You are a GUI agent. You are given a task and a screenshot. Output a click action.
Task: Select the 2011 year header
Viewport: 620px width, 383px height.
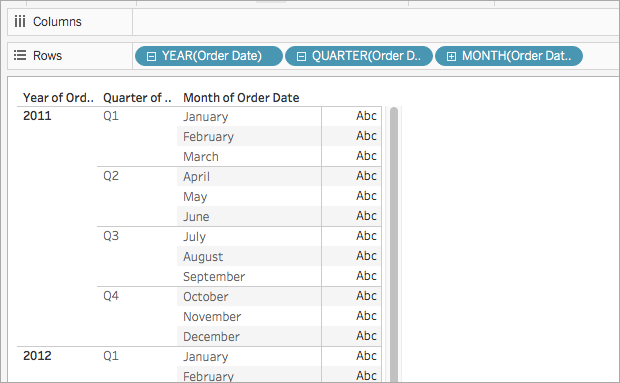coord(37,116)
